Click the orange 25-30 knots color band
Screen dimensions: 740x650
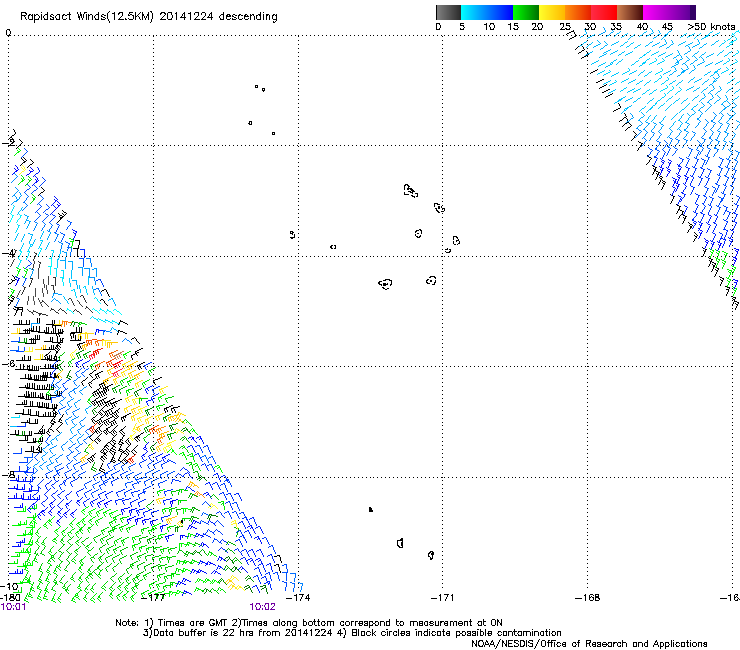pos(578,12)
